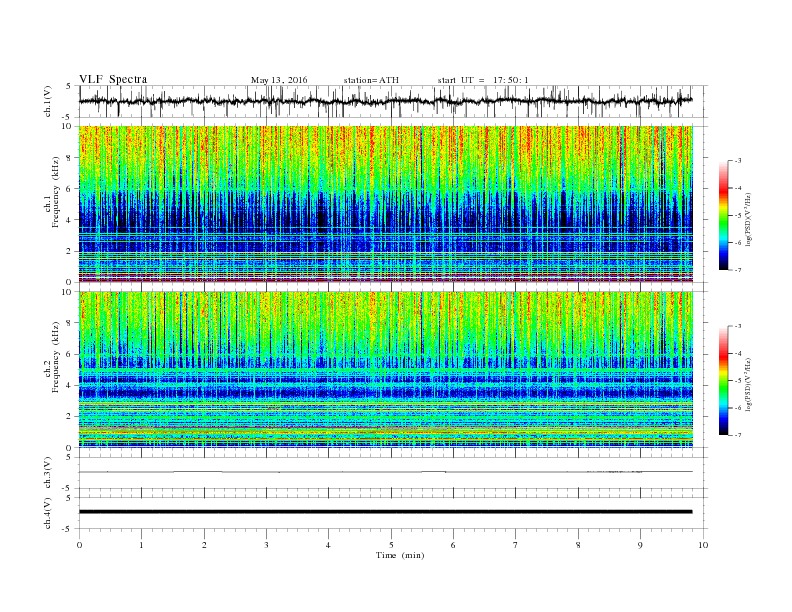Click the "ch.4(V)" axis label
The height and width of the screenshot is (612, 792).
pyautogui.click(x=48, y=514)
